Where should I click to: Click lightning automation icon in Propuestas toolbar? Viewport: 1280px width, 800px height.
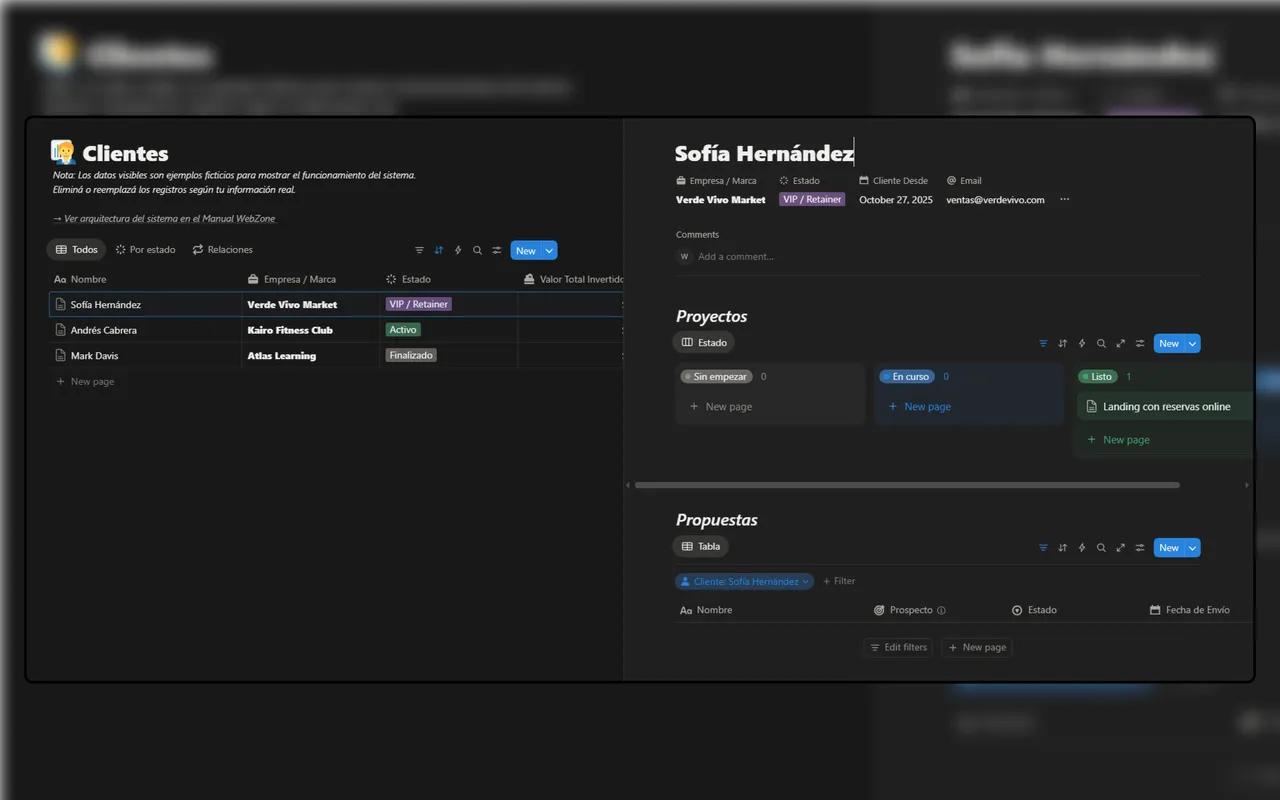pyautogui.click(x=1082, y=548)
